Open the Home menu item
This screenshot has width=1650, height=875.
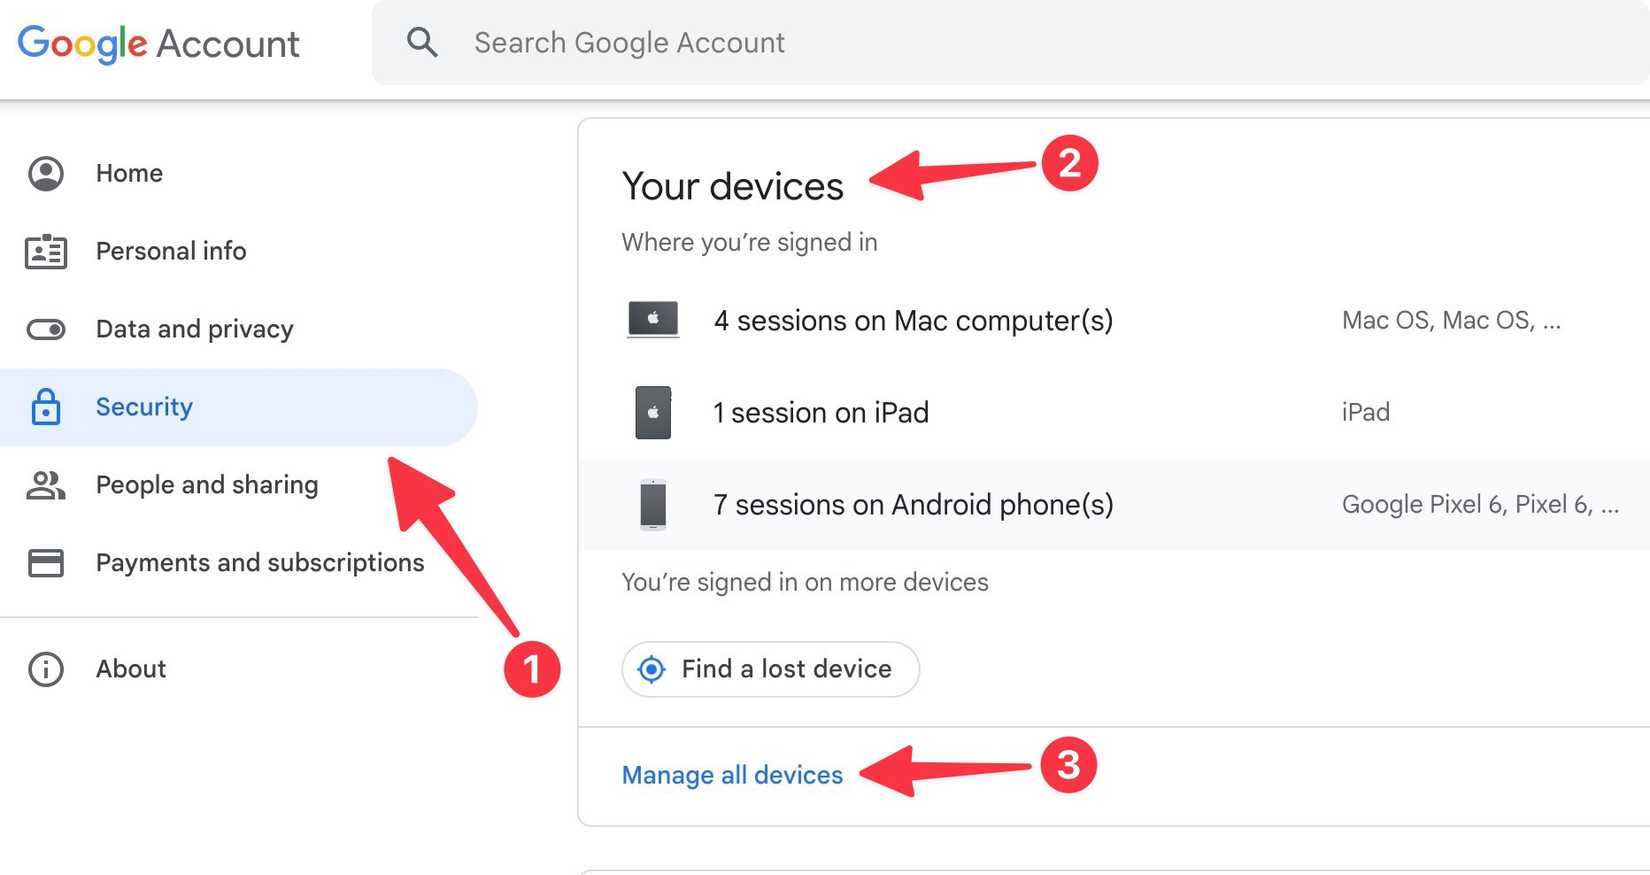pos(129,173)
